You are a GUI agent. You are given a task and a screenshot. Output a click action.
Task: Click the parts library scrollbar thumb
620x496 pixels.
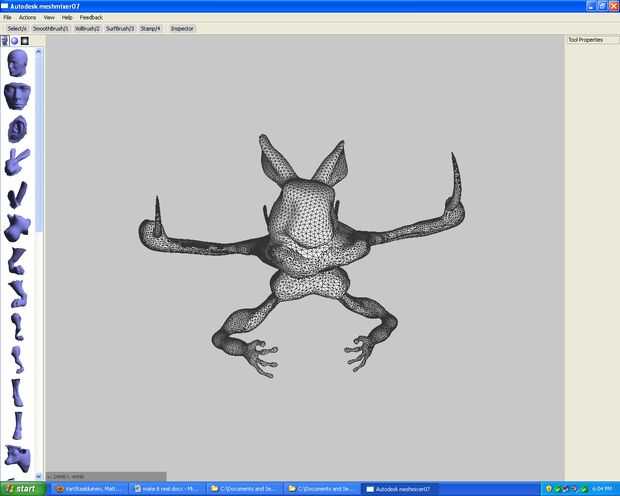(x=38, y=143)
